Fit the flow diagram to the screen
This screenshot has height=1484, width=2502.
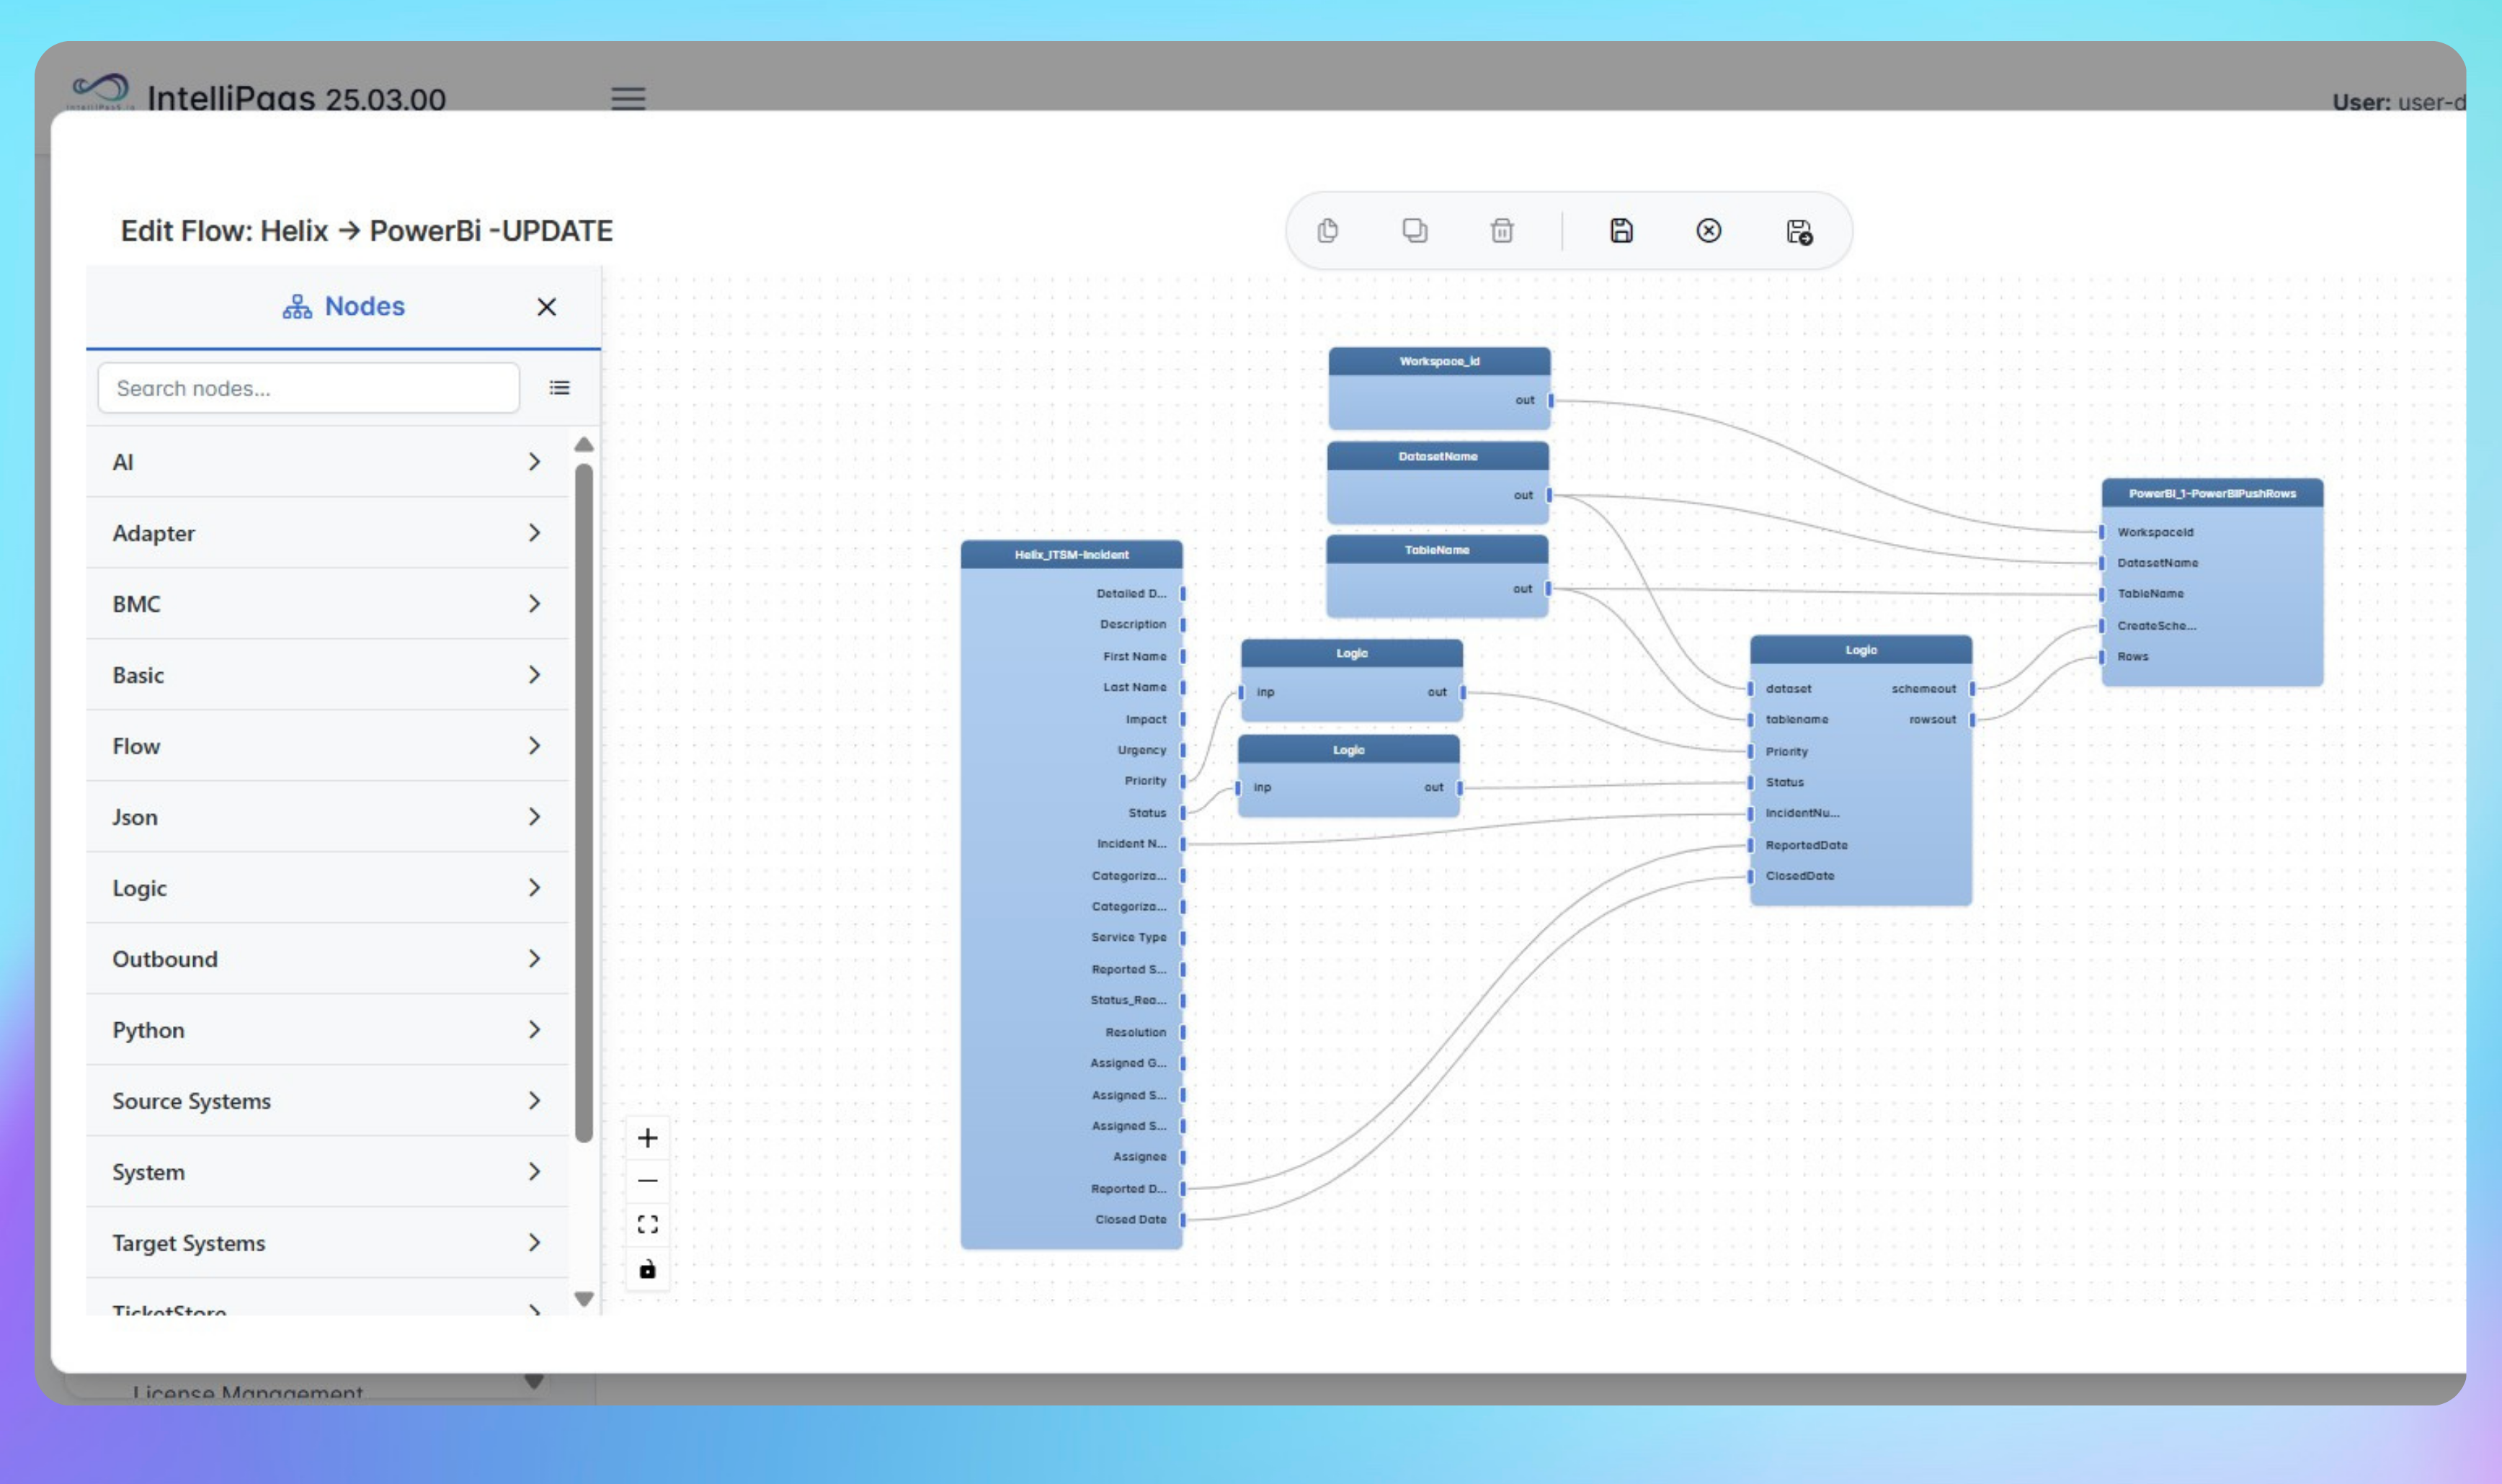tap(648, 1223)
